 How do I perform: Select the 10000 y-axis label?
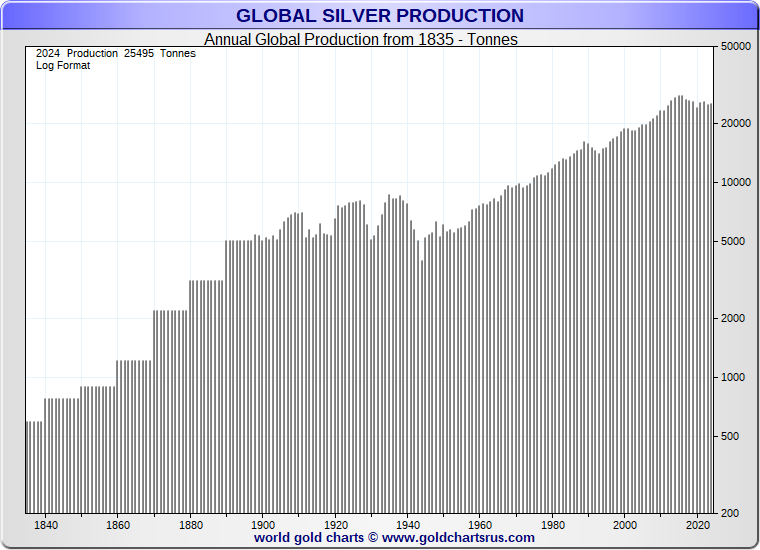point(736,183)
